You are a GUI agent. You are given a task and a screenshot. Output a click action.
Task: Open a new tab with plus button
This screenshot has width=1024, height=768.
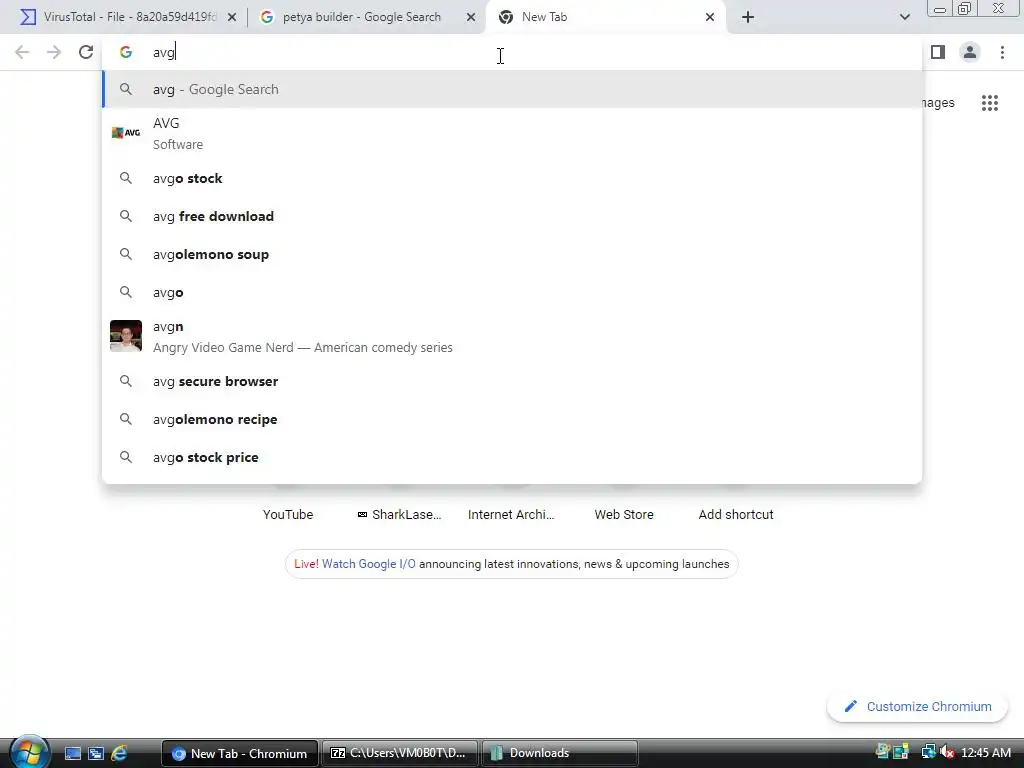coord(748,17)
